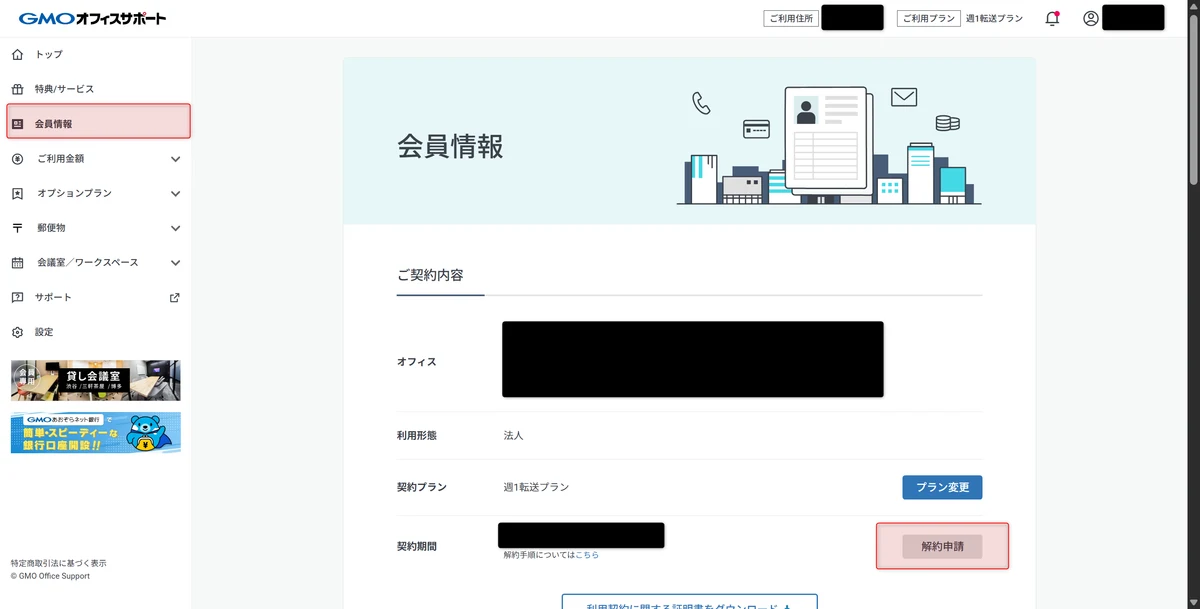Open the 貸し会議室 banner
The width and height of the screenshot is (1200, 609).
click(x=96, y=381)
